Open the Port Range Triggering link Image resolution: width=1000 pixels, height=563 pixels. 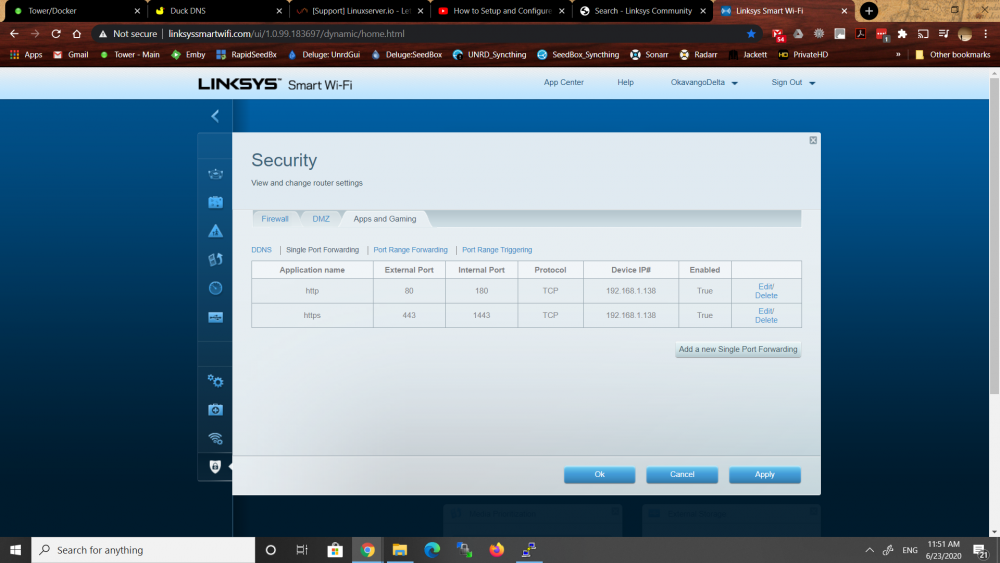point(497,250)
